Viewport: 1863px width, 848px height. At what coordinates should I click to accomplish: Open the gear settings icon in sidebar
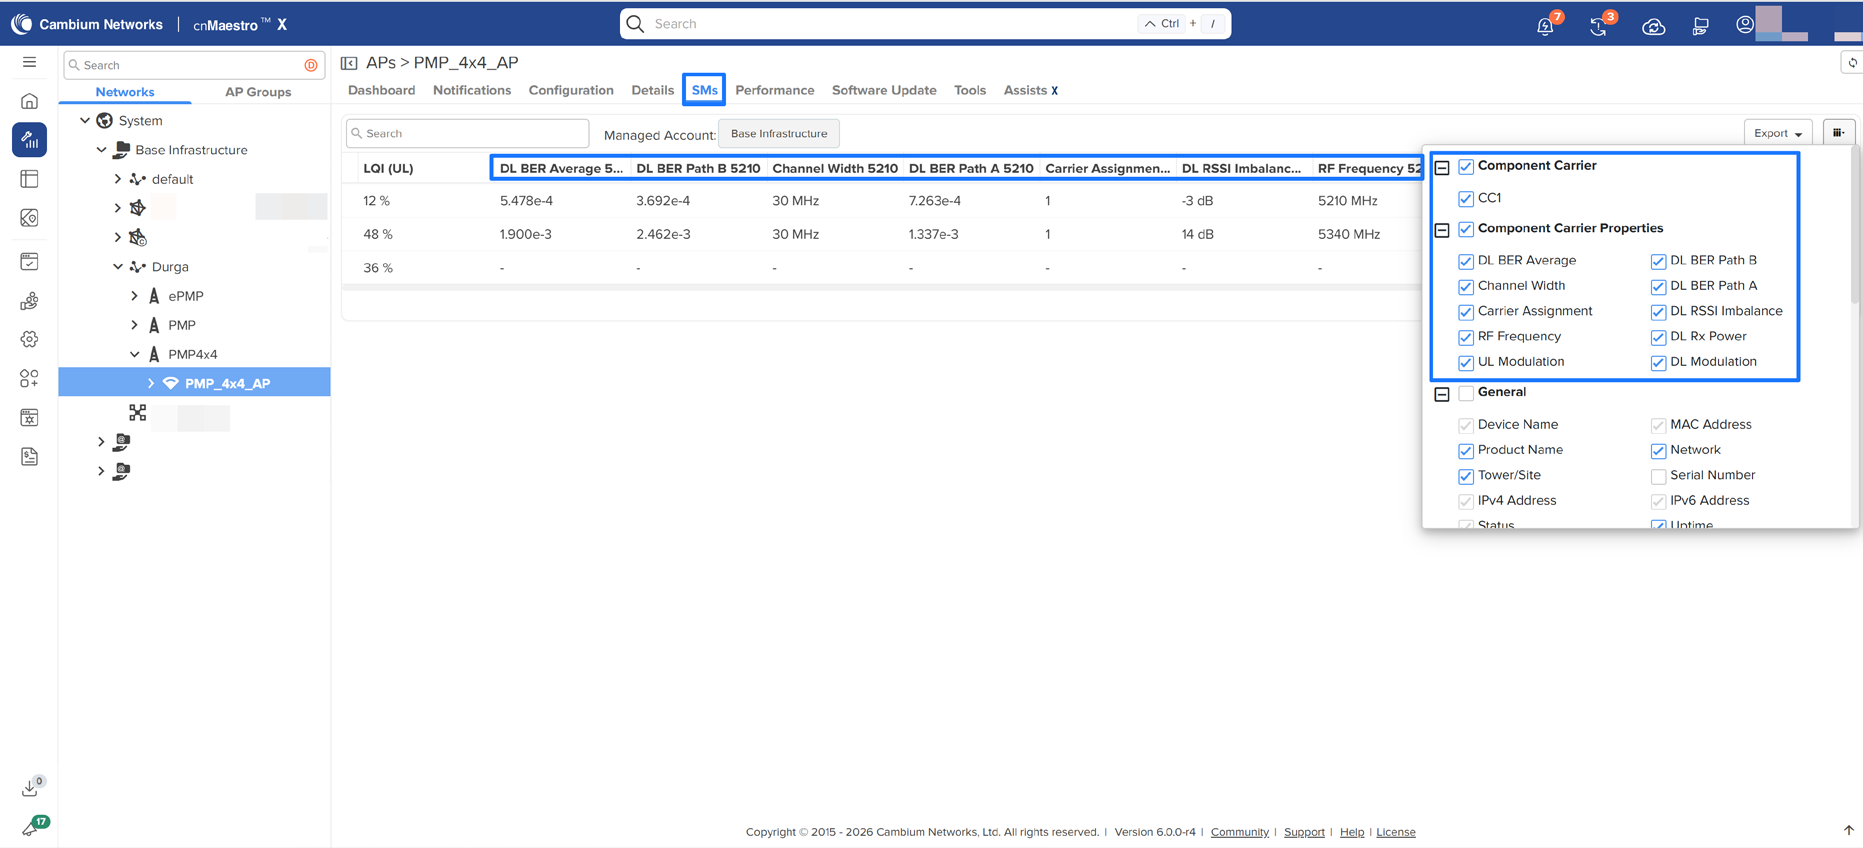29,340
